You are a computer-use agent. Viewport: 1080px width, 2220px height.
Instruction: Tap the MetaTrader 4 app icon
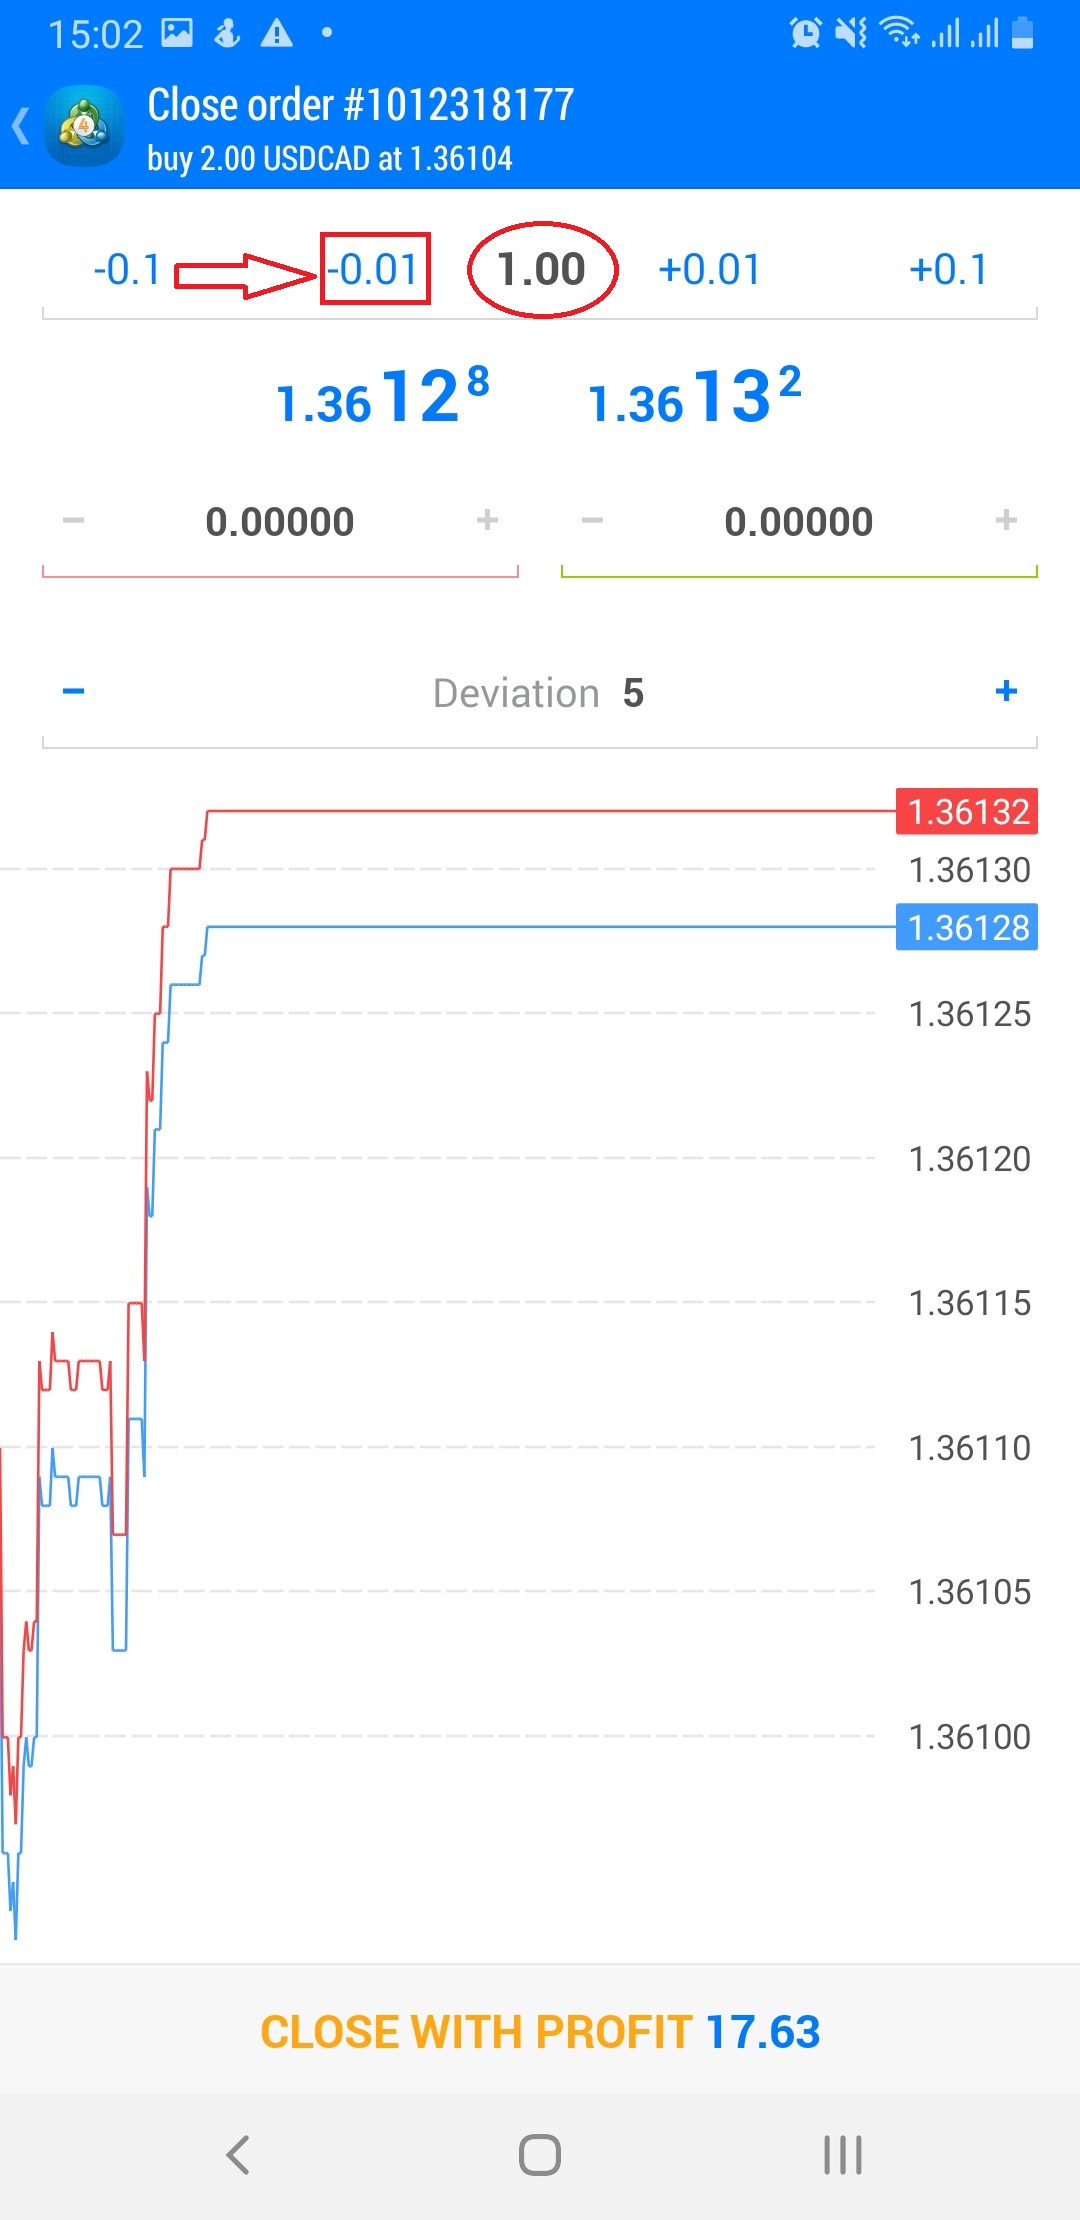coord(85,127)
